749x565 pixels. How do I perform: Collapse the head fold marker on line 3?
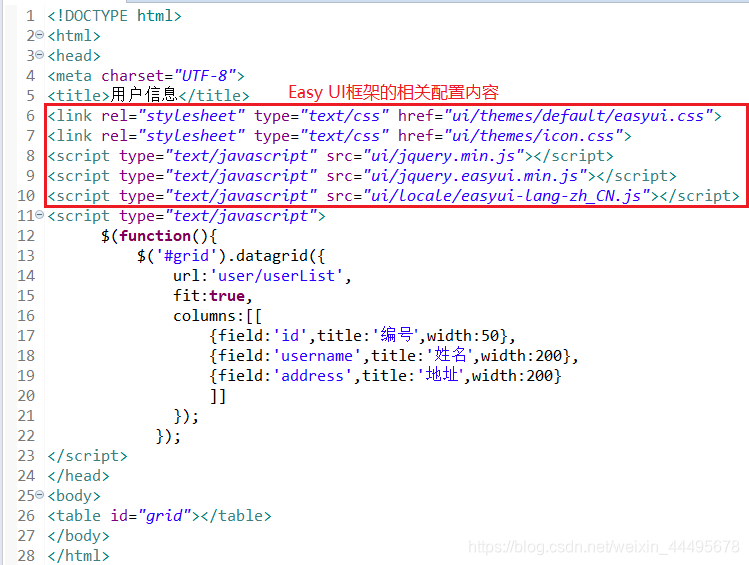40,55
